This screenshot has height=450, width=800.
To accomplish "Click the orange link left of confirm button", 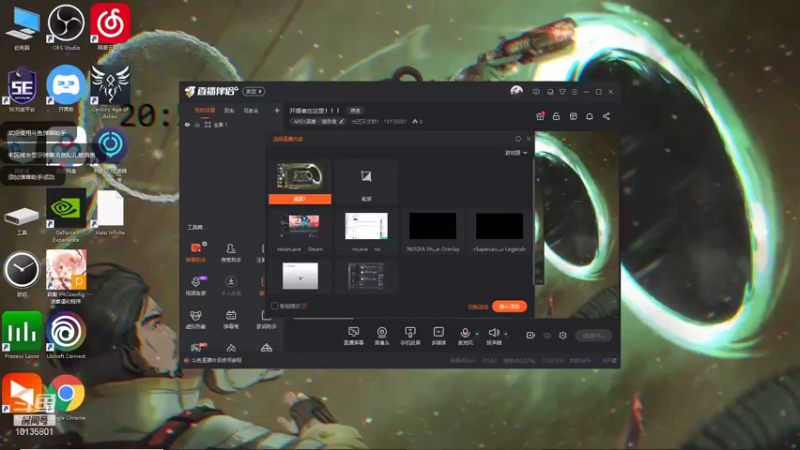I will click(478, 307).
